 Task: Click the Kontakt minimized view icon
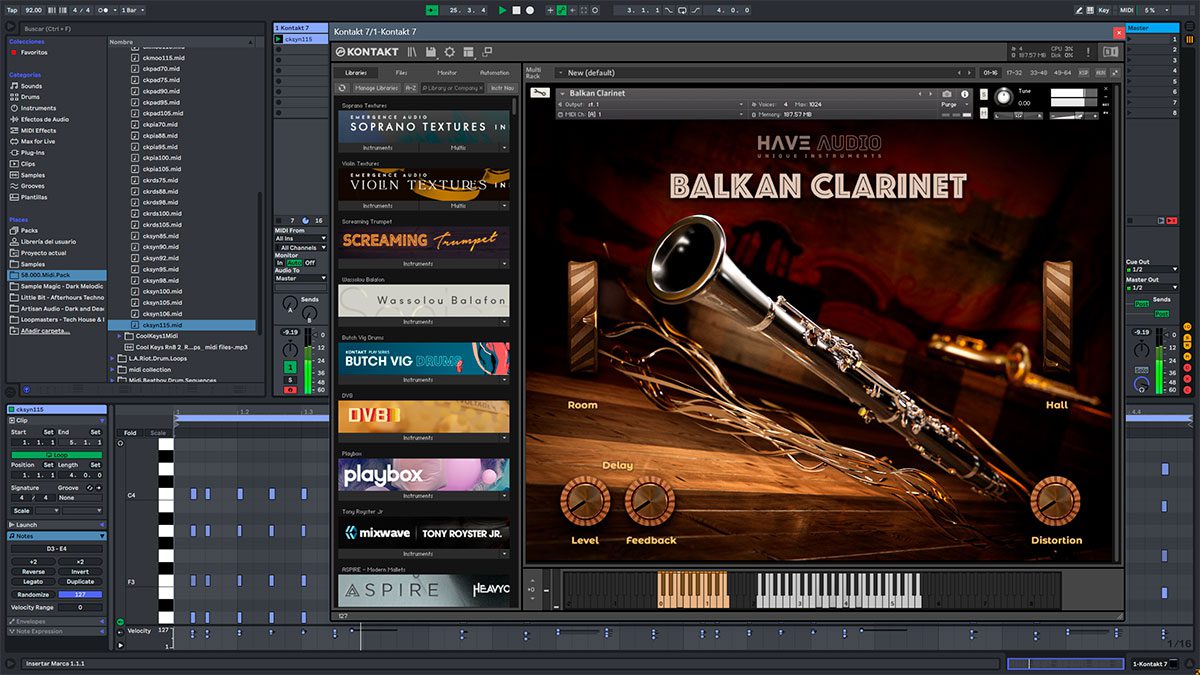pos(487,51)
